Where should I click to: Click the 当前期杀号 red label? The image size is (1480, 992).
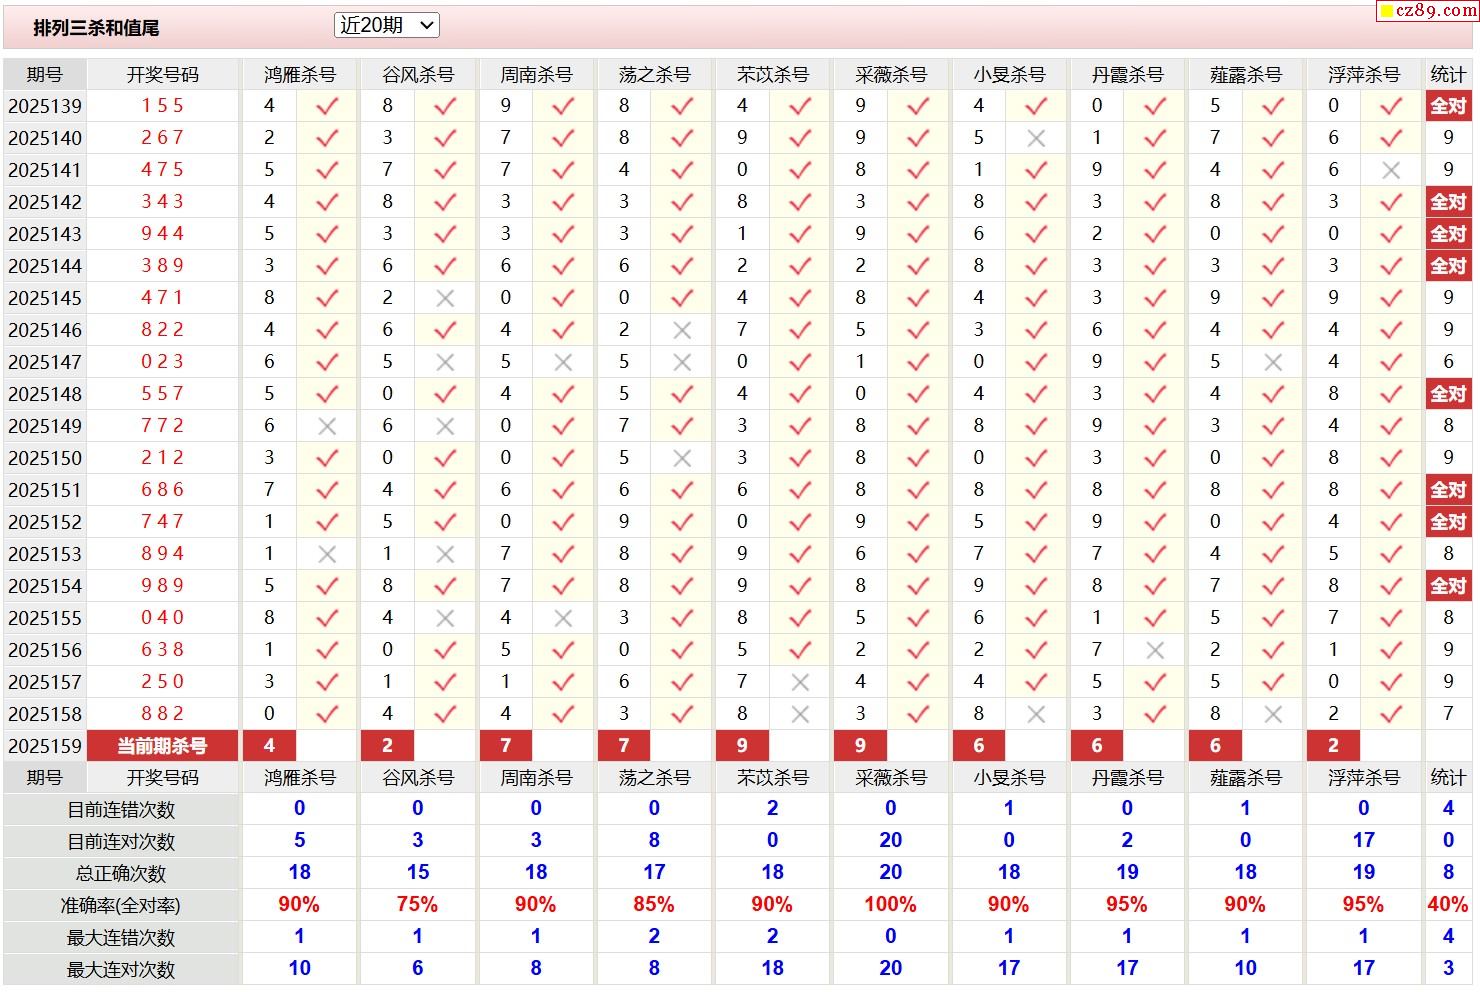pos(163,746)
